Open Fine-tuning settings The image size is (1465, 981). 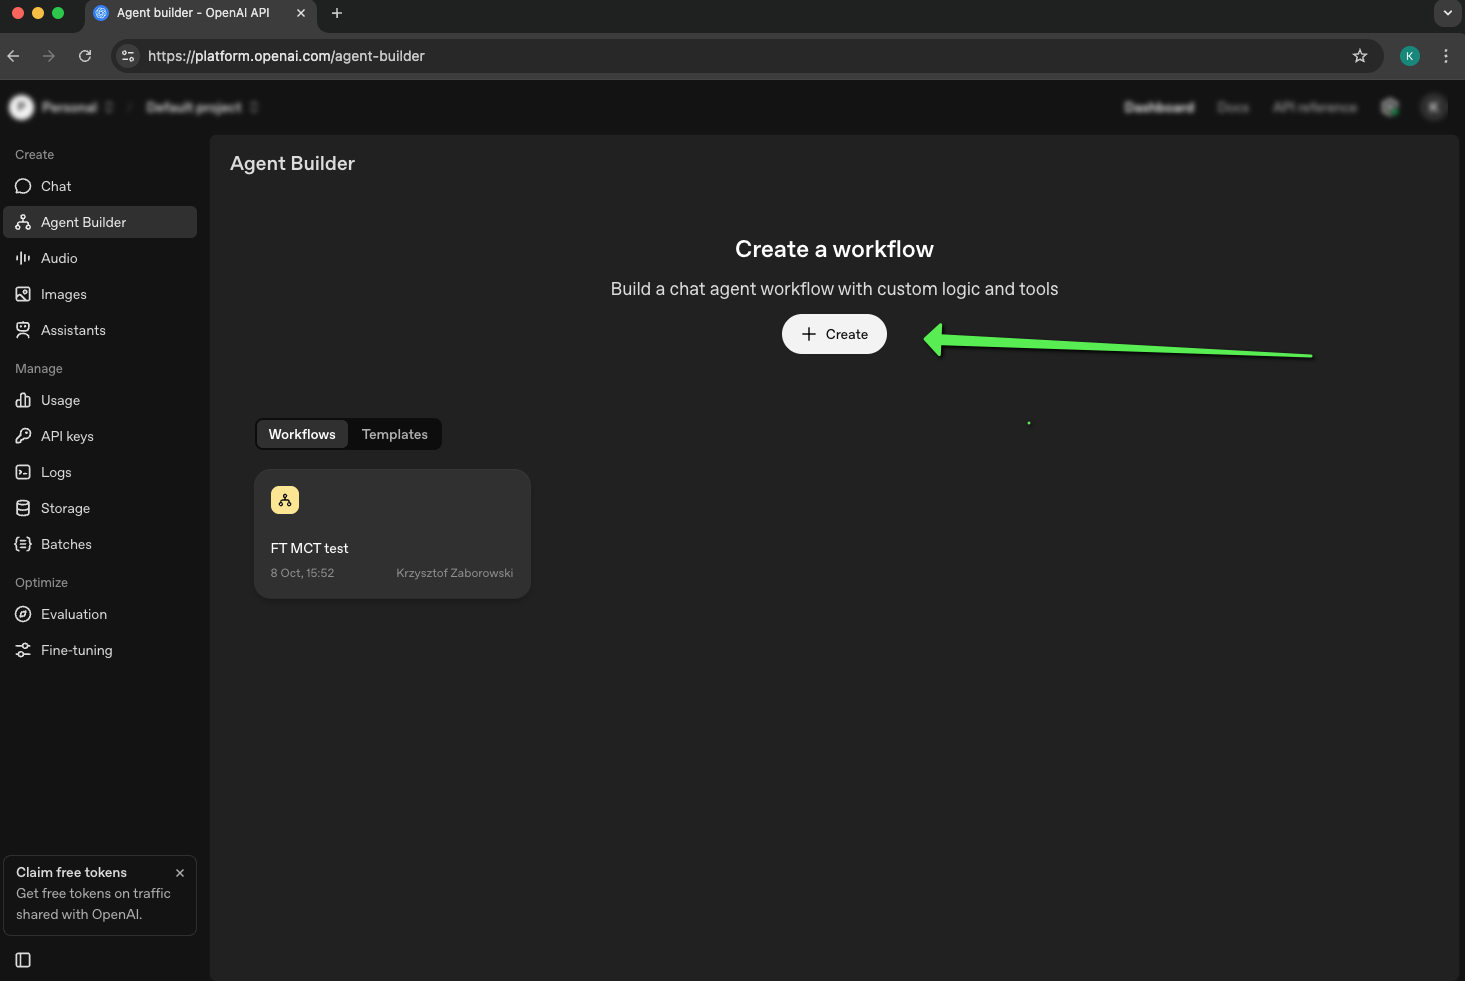(x=76, y=650)
